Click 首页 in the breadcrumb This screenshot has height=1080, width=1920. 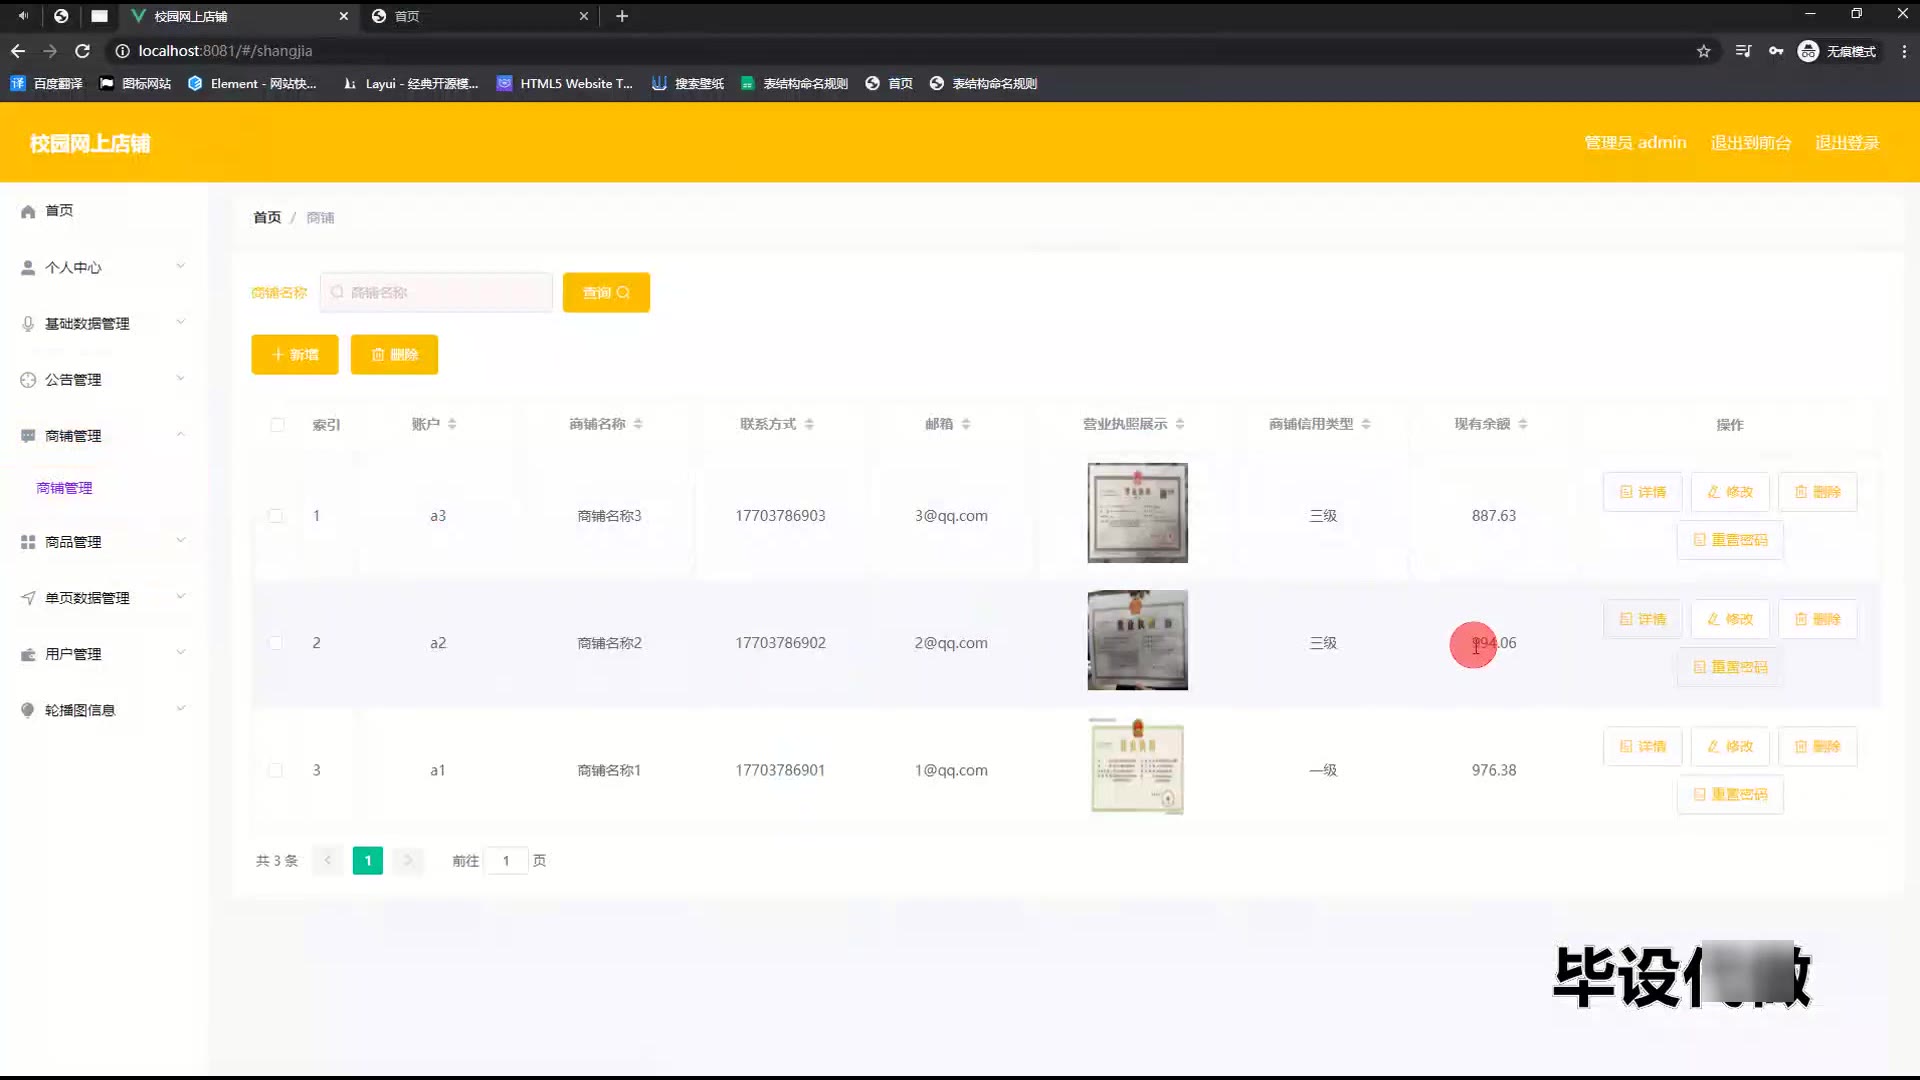coord(267,217)
